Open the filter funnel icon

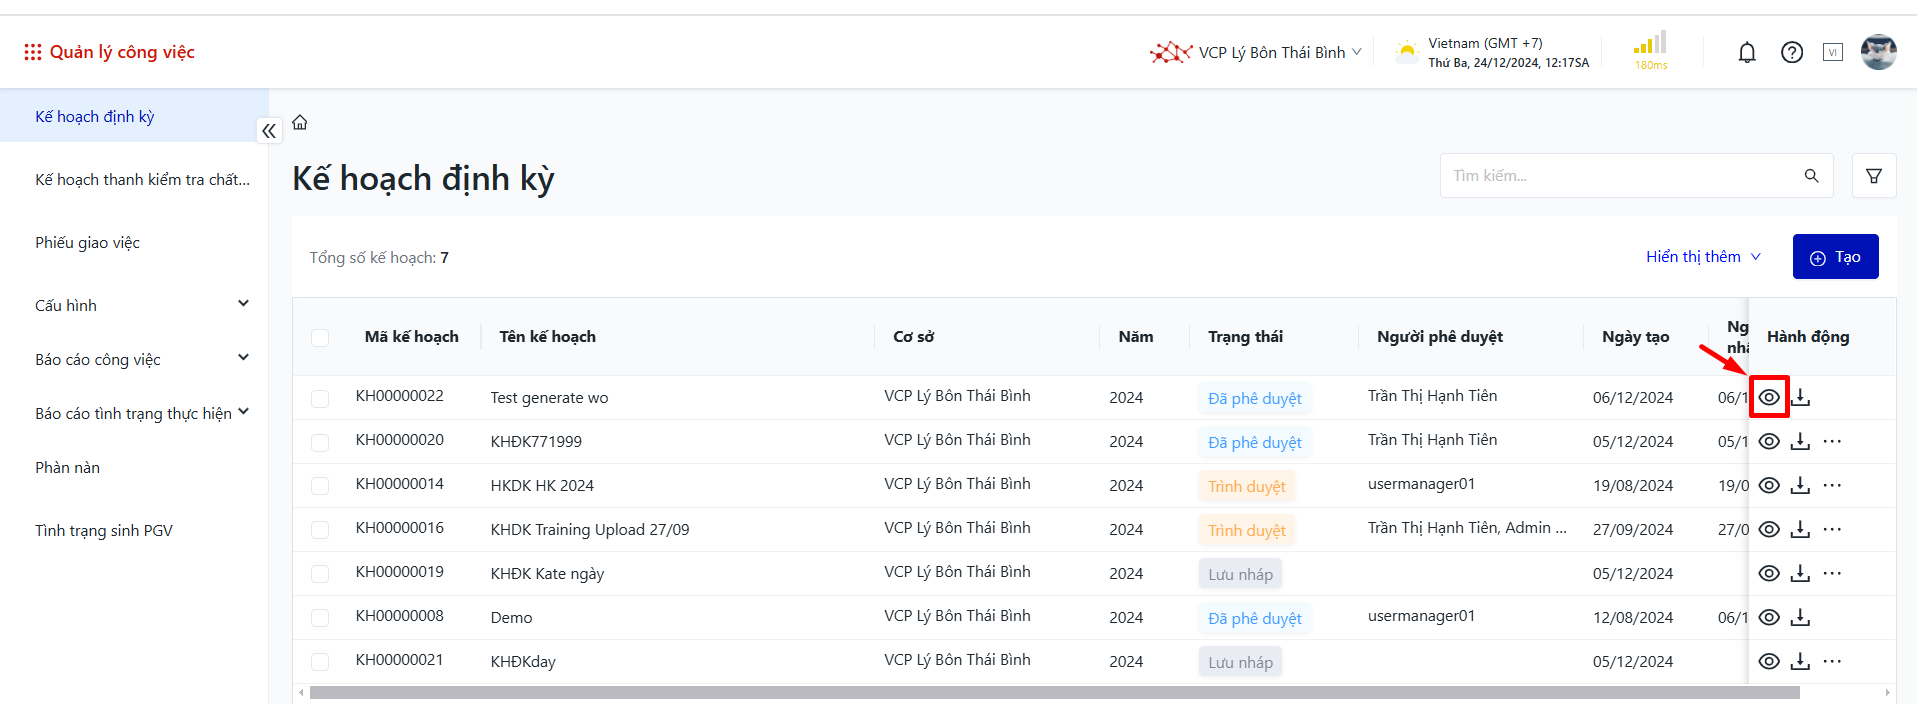click(x=1874, y=176)
